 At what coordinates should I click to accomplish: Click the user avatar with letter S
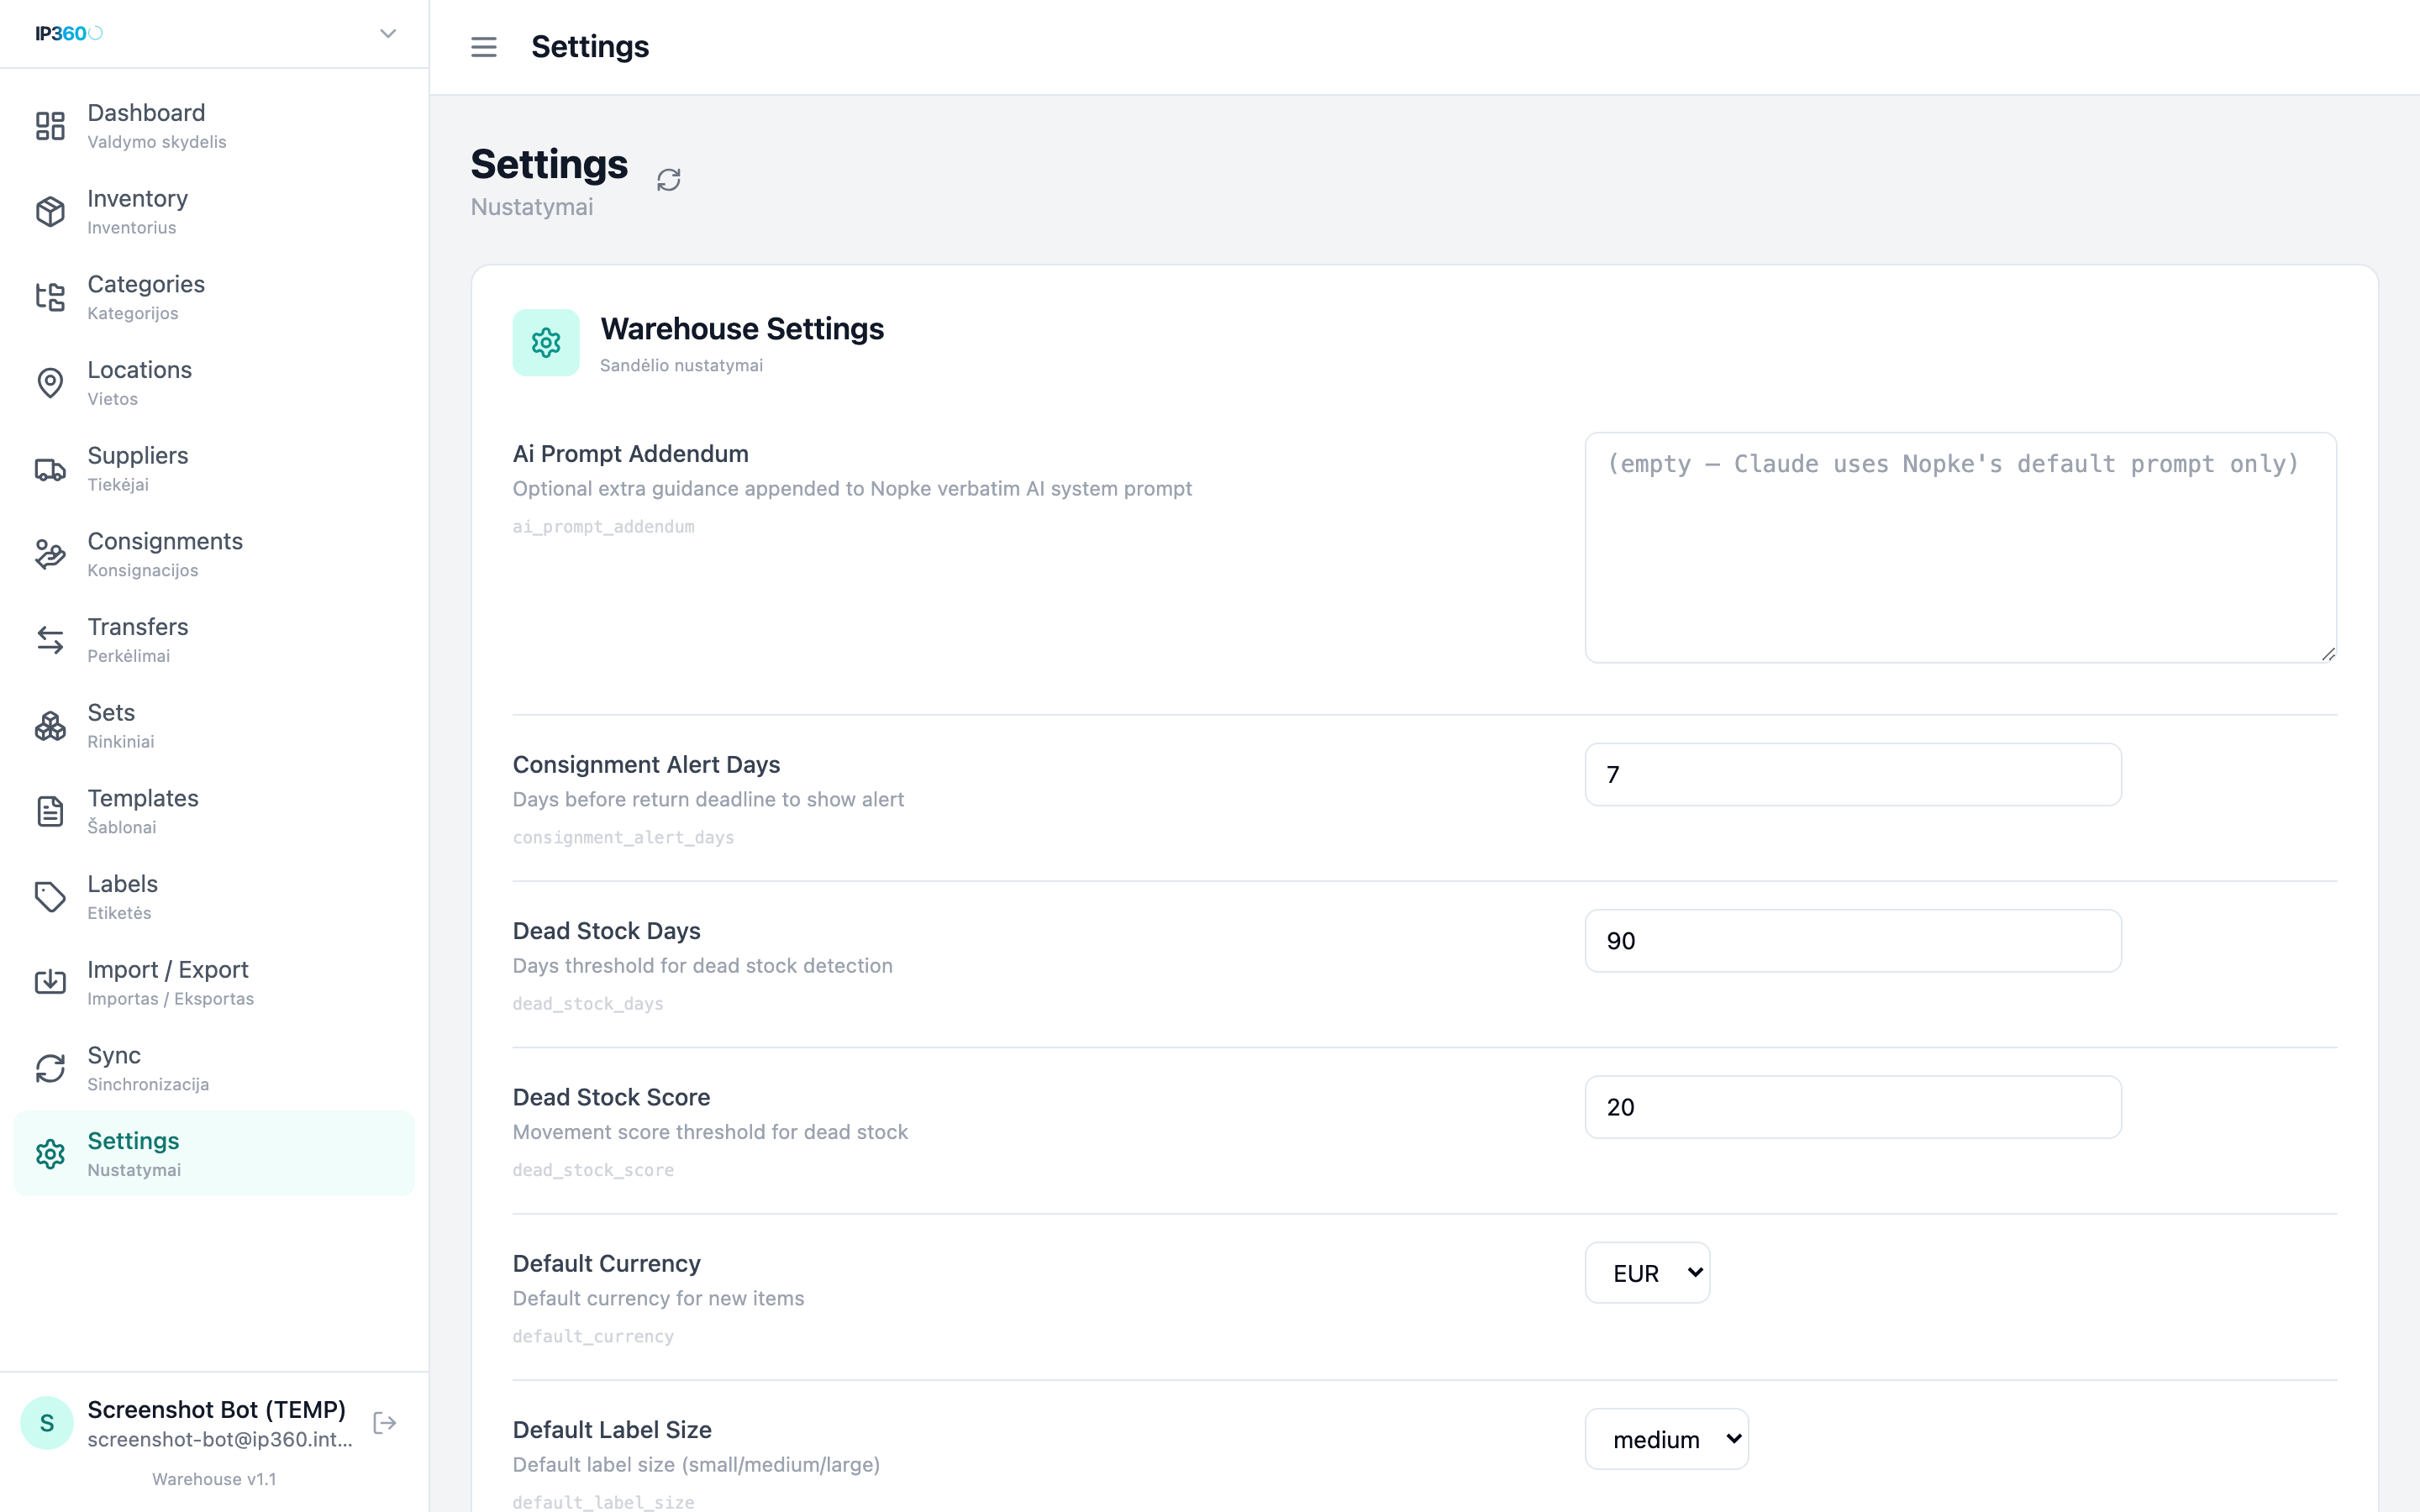(47, 1423)
